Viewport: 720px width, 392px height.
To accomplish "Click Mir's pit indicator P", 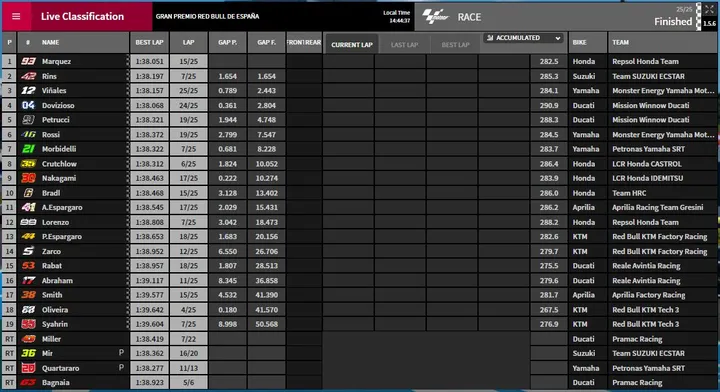I will pyautogui.click(x=121, y=353).
